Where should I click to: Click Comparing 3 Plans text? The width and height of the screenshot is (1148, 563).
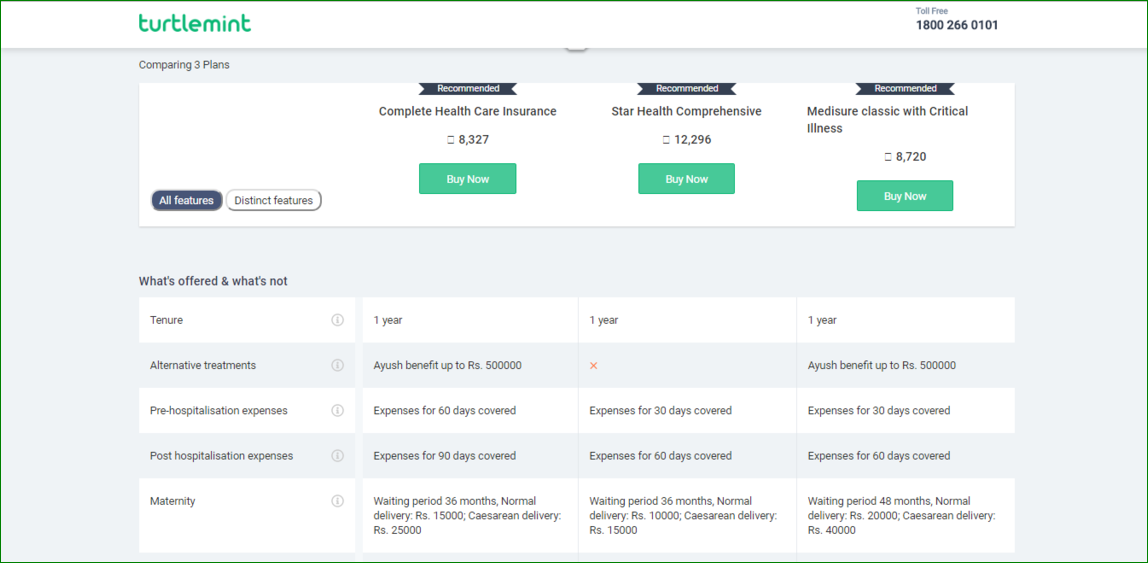coord(184,65)
